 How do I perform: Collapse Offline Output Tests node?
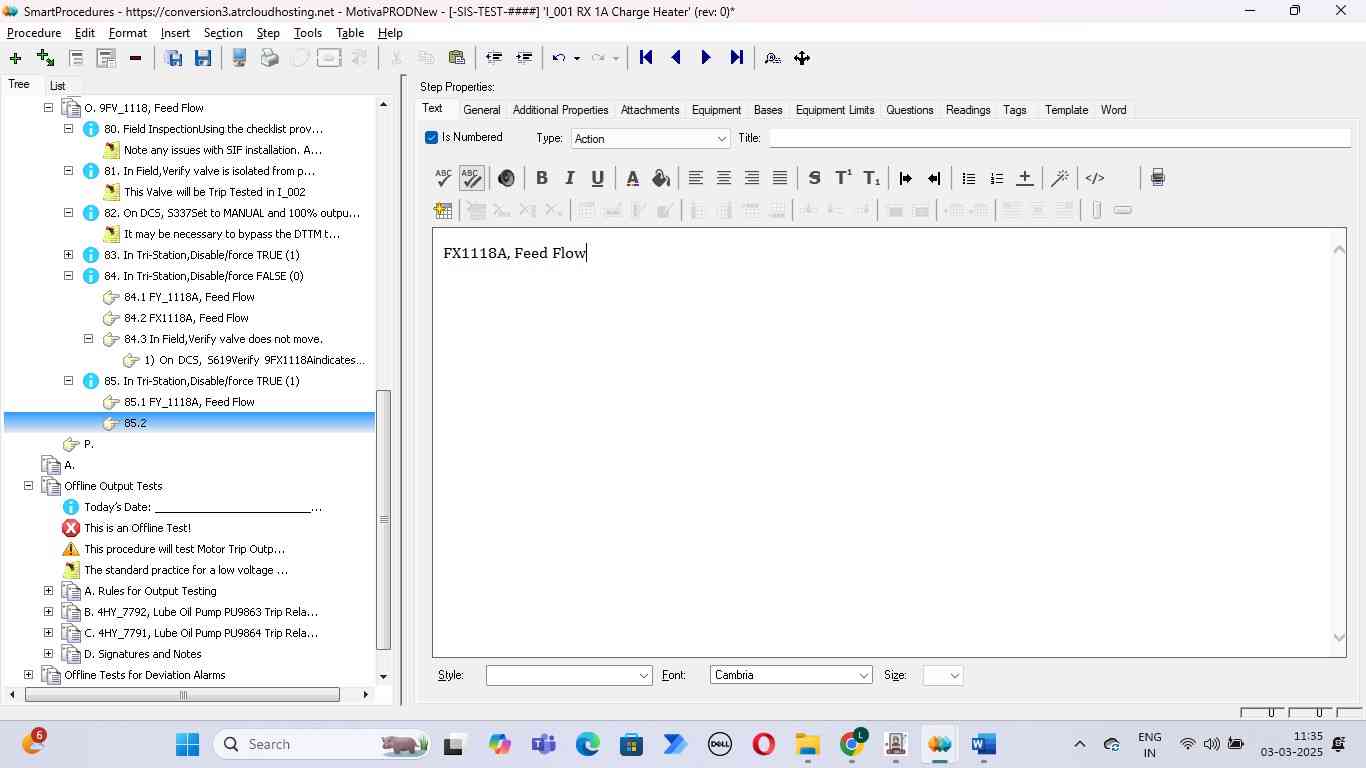coord(28,486)
